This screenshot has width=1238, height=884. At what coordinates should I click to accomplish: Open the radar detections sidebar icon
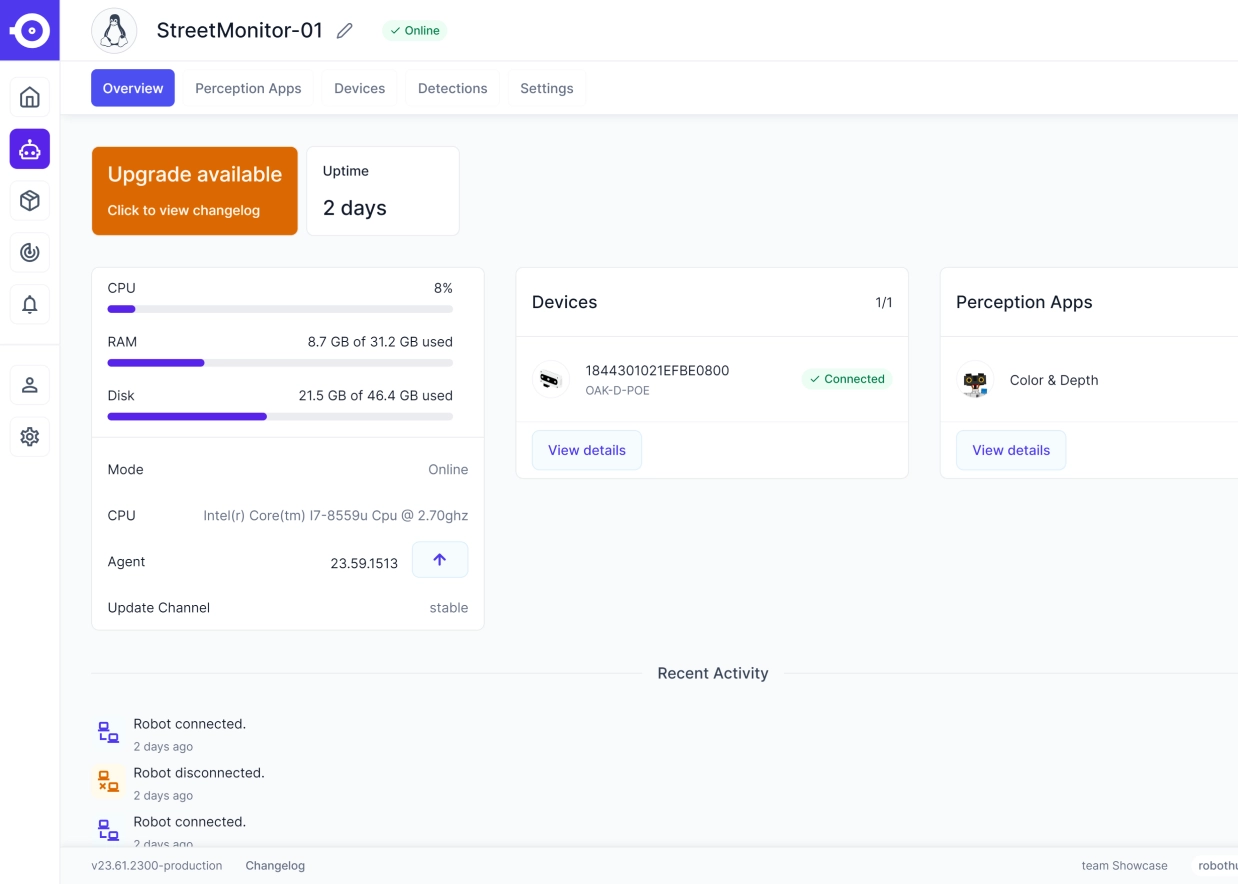click(x=30, y=253)
